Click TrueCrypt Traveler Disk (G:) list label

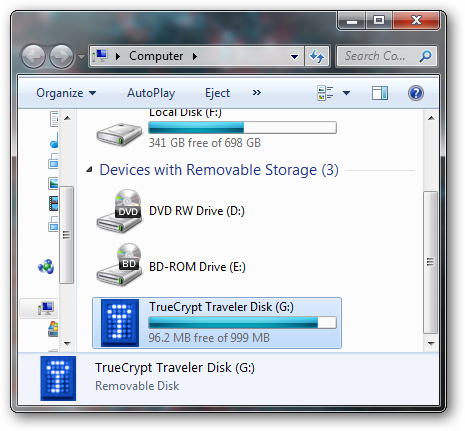click(x=221, y=307)
